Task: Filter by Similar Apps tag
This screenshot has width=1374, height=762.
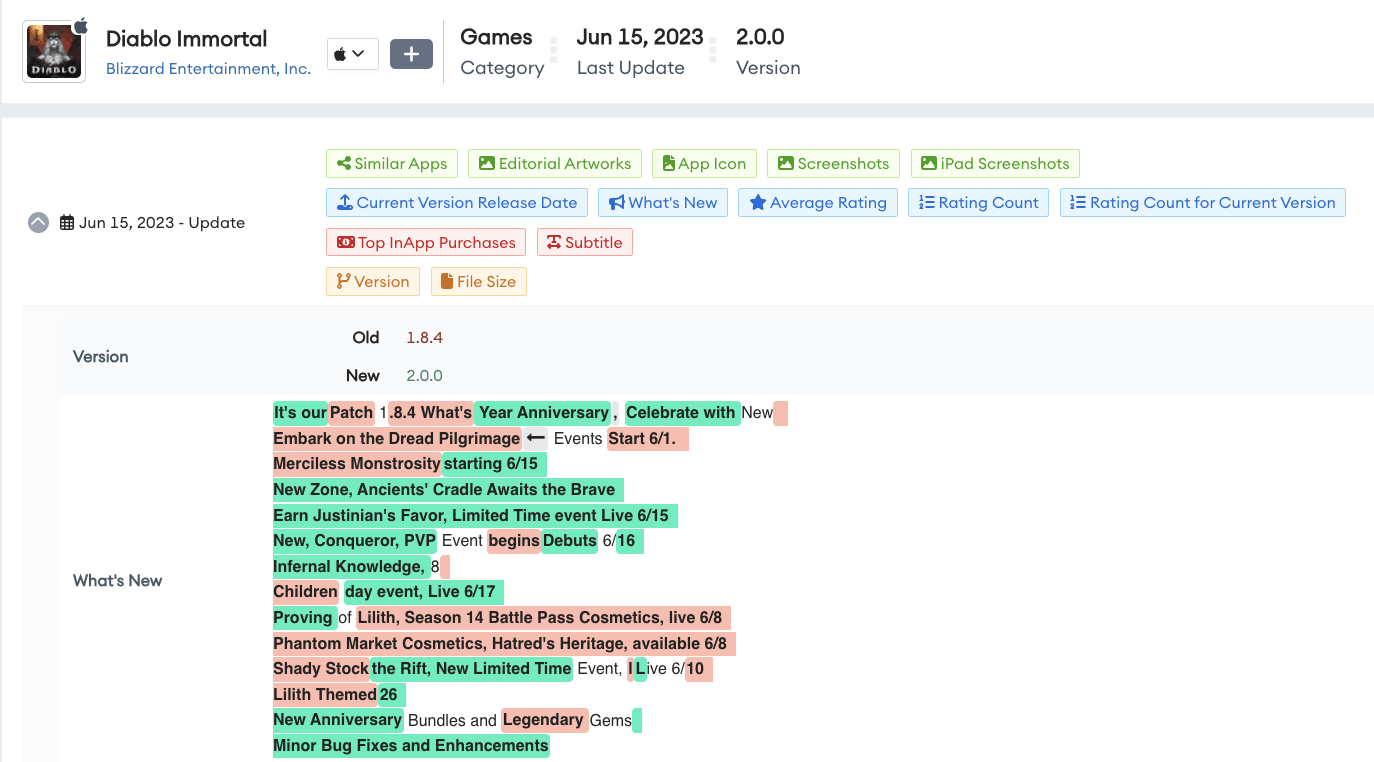Action: click(x=392, y=164)
